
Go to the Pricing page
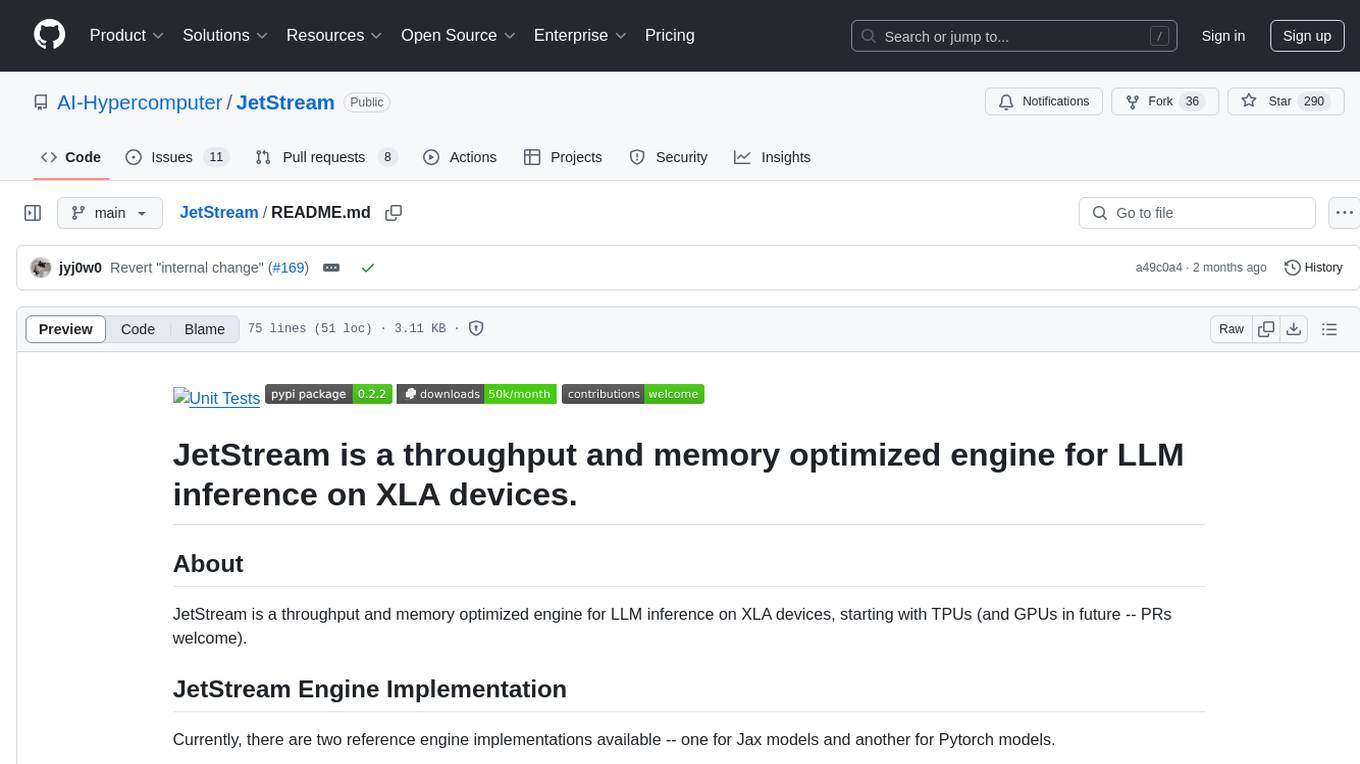[x=670, y=35]
